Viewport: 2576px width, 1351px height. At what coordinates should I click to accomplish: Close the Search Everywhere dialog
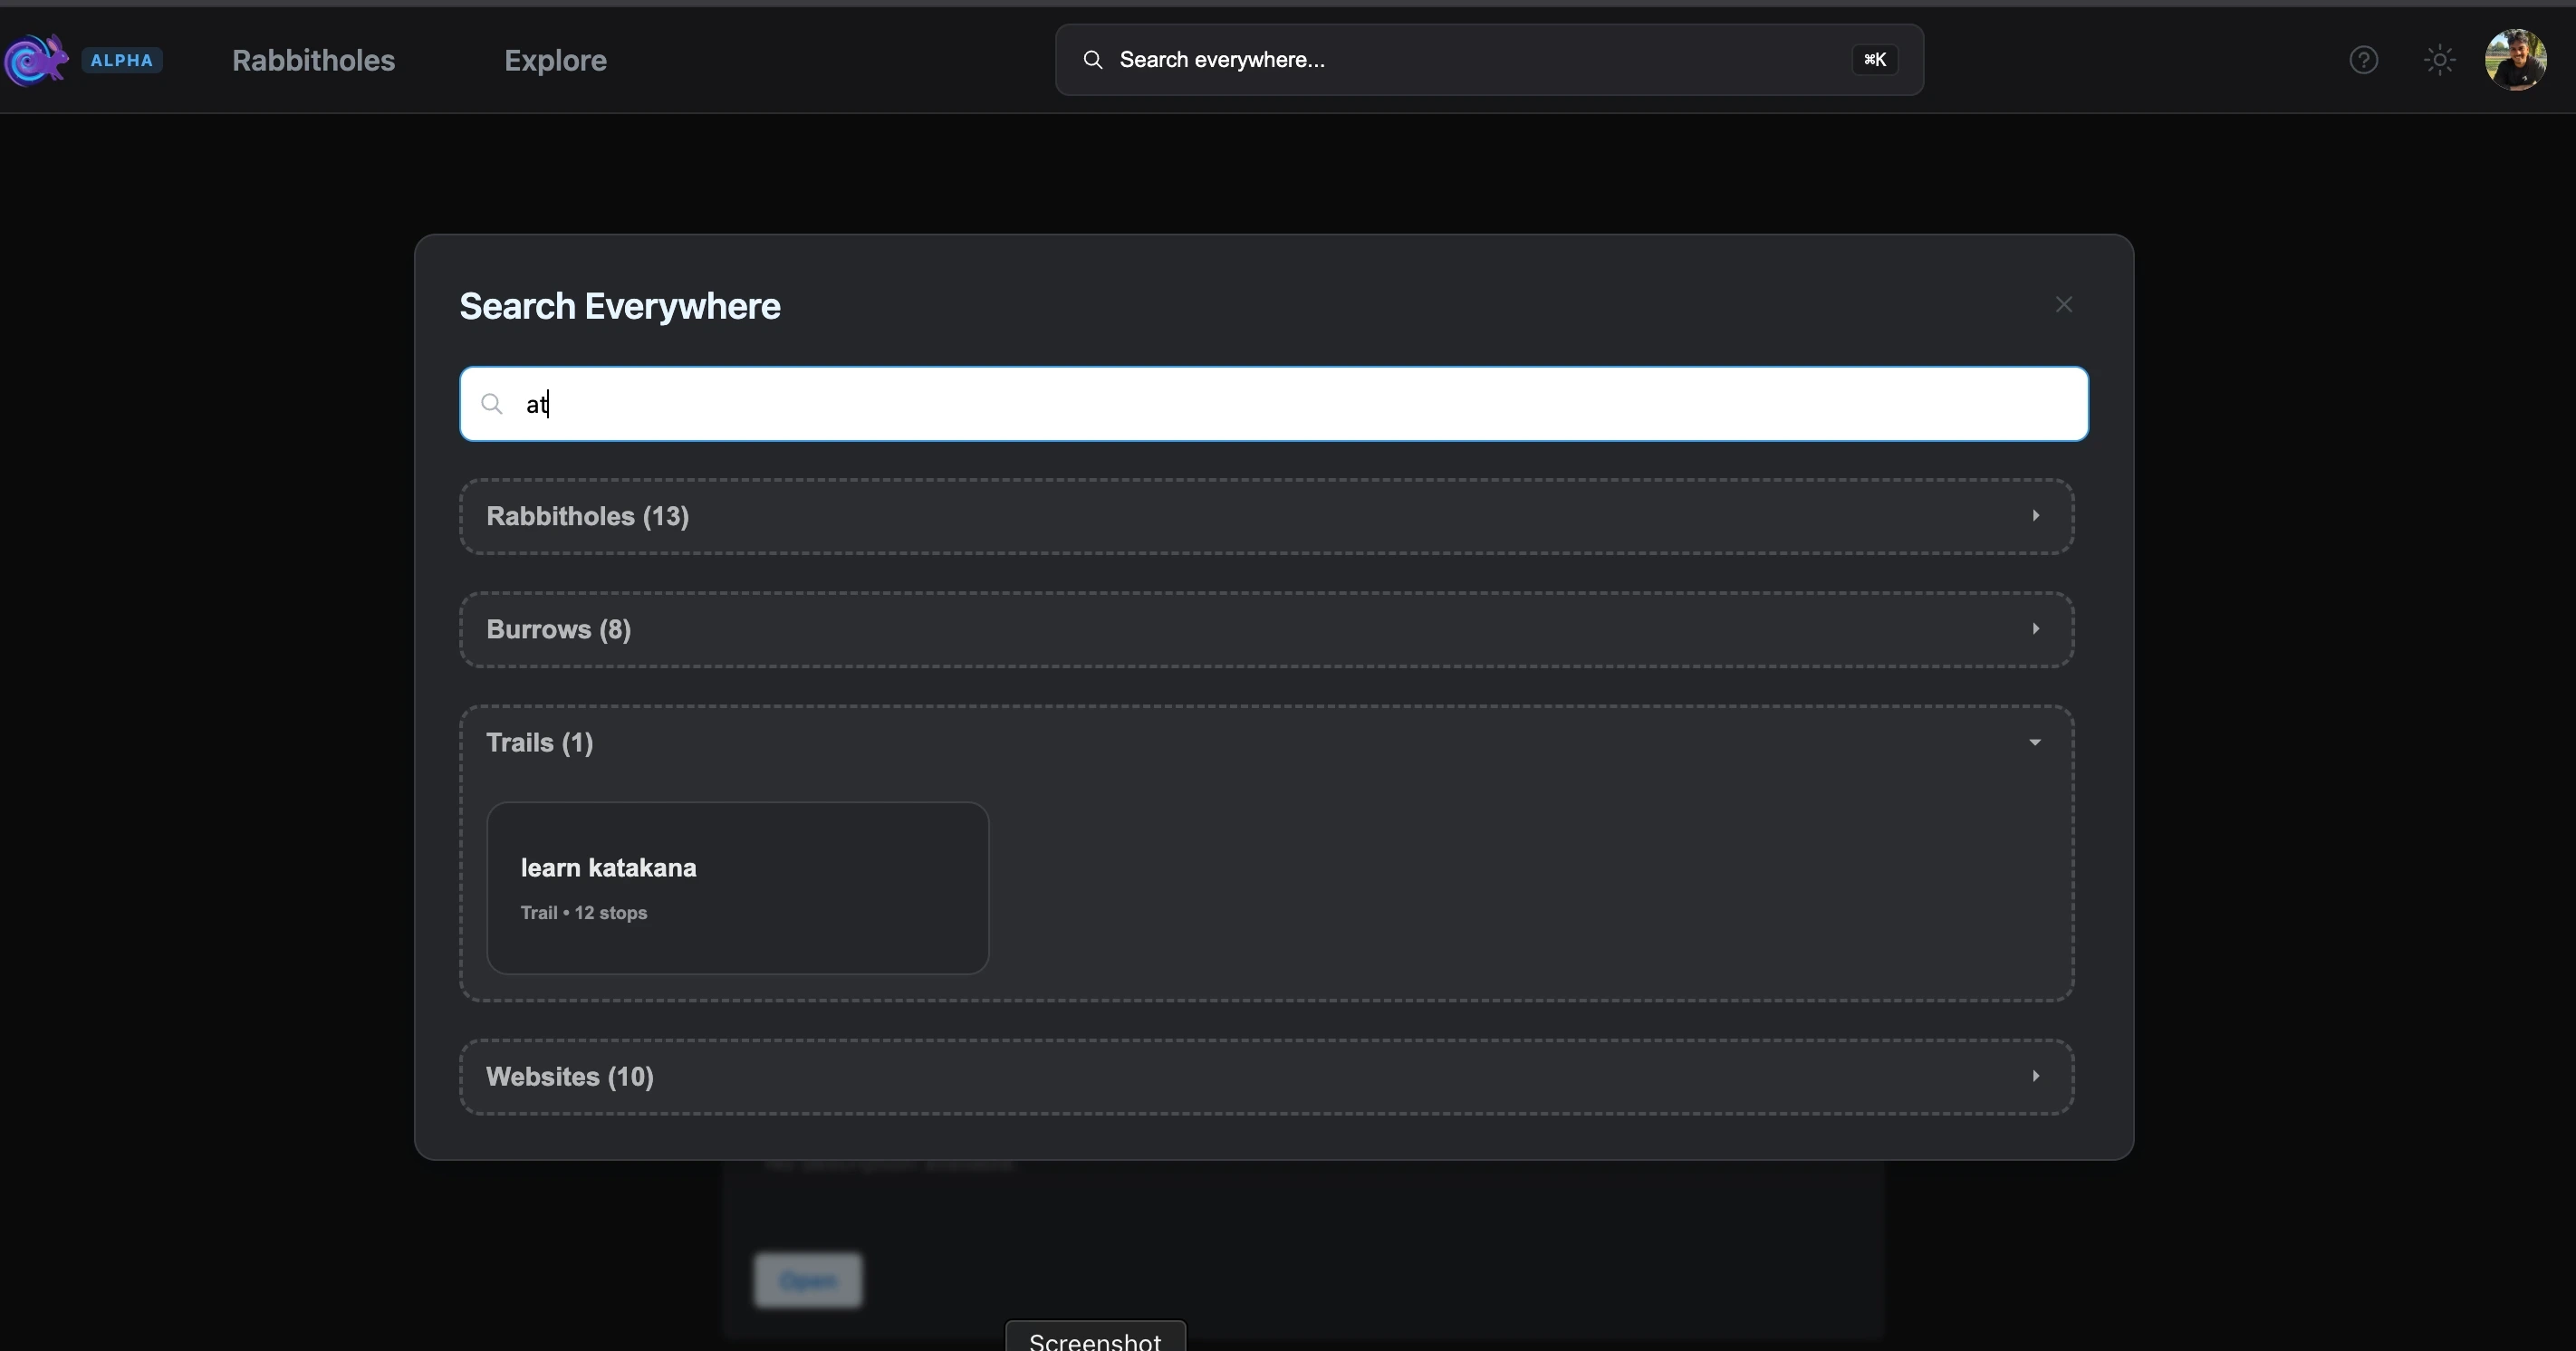click(x=2063, y=304)
